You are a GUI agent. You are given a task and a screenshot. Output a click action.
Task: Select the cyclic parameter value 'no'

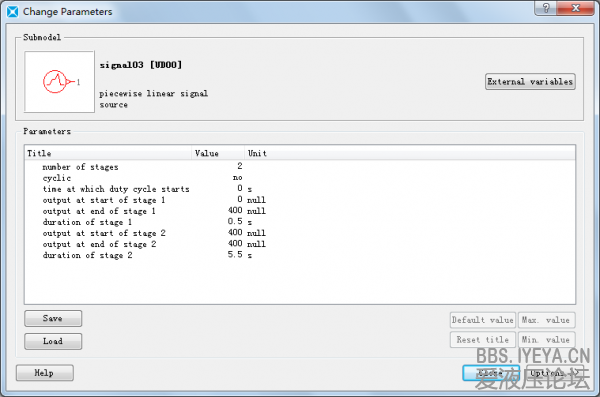pos(238,178)
